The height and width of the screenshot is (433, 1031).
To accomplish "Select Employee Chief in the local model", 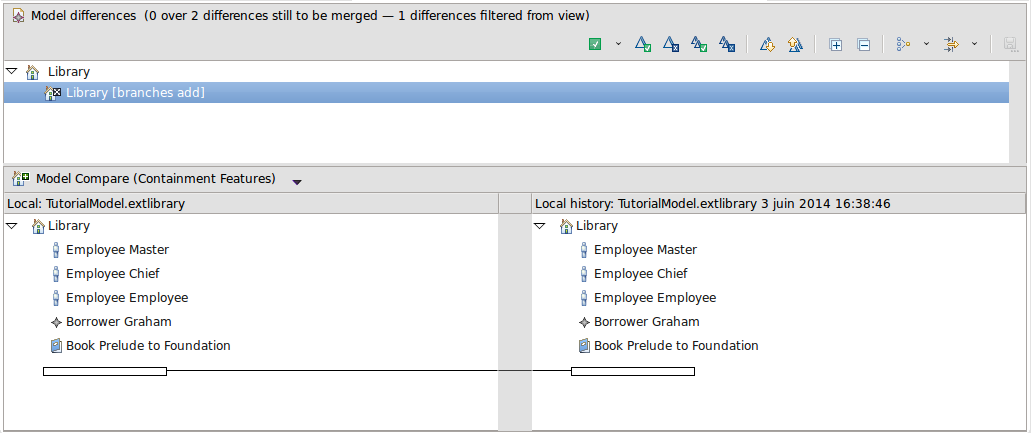I will [x=112, y=274].
